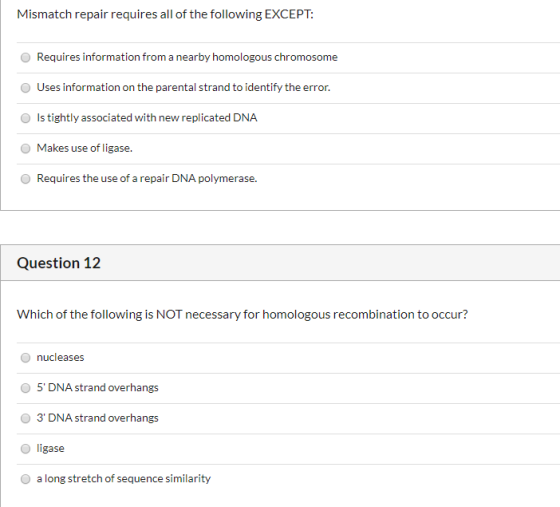Click answer text 'Makes use of ligase.'

coord(85,148)
